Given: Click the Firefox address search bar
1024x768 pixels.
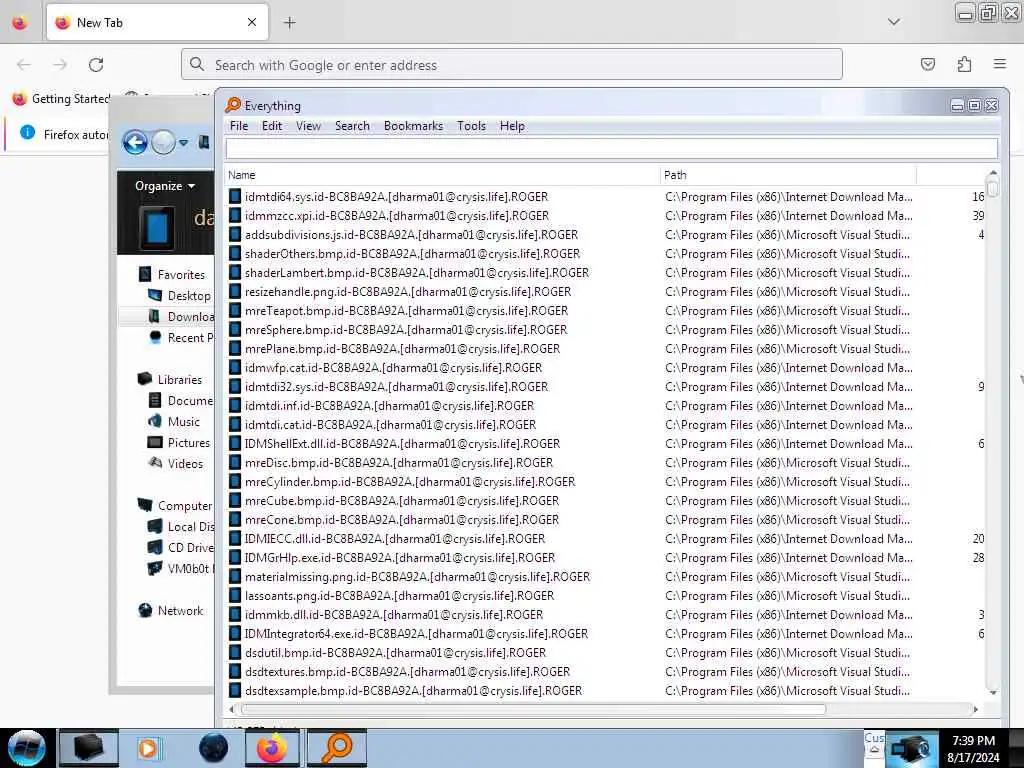Looking at the screenshot, I should [x=512, y=65].
